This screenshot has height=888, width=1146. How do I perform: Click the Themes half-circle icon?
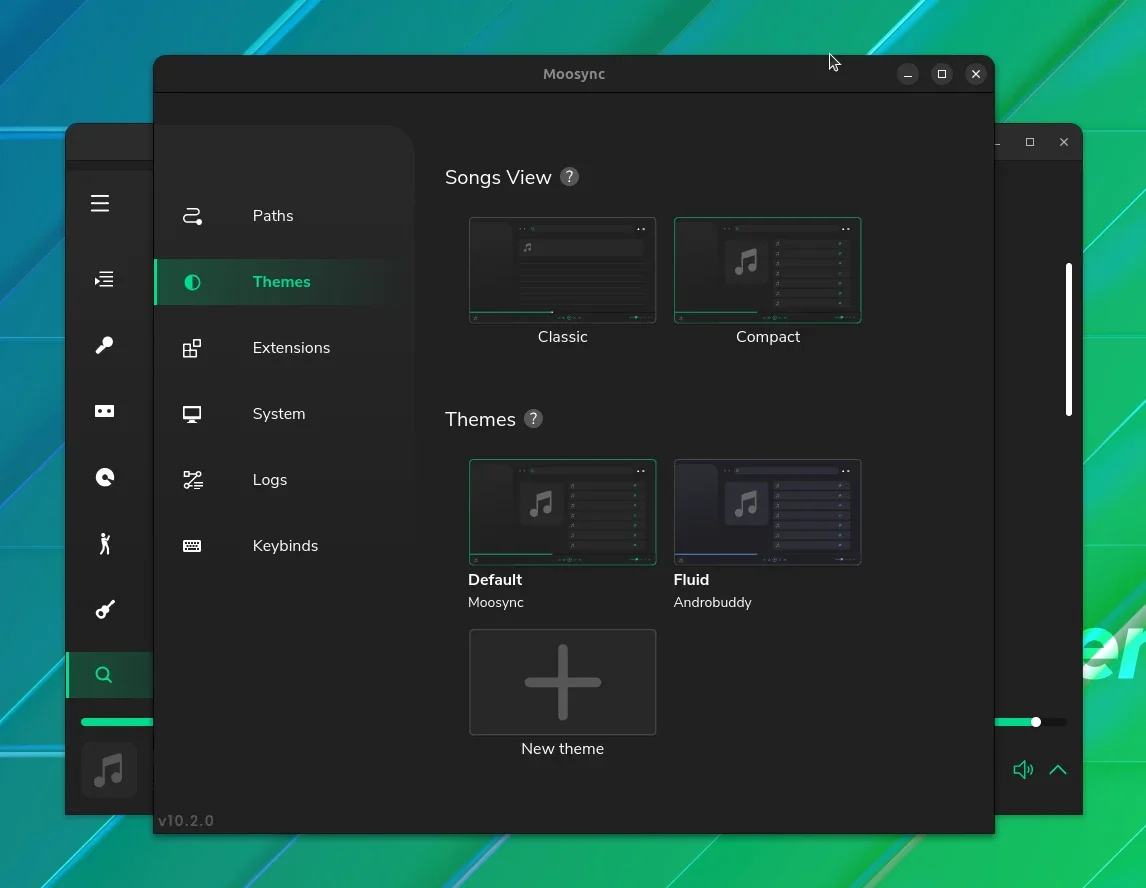[192, 282]
